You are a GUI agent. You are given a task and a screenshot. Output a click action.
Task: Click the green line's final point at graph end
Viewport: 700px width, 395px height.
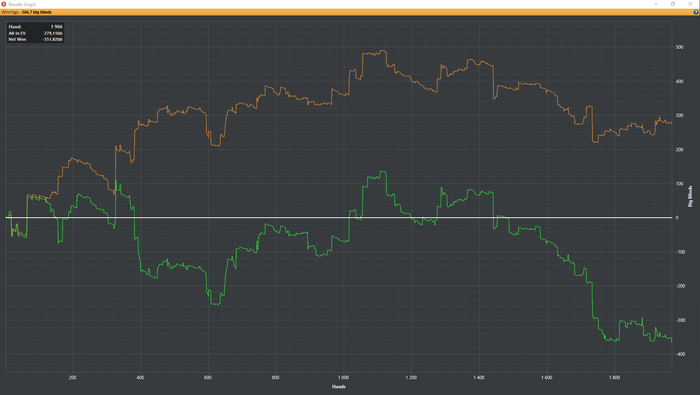click(671, 341)
